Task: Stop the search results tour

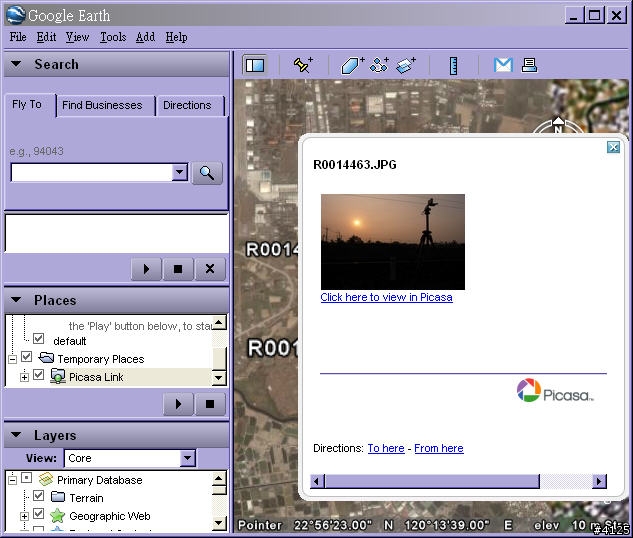Action: click(178, 269)
